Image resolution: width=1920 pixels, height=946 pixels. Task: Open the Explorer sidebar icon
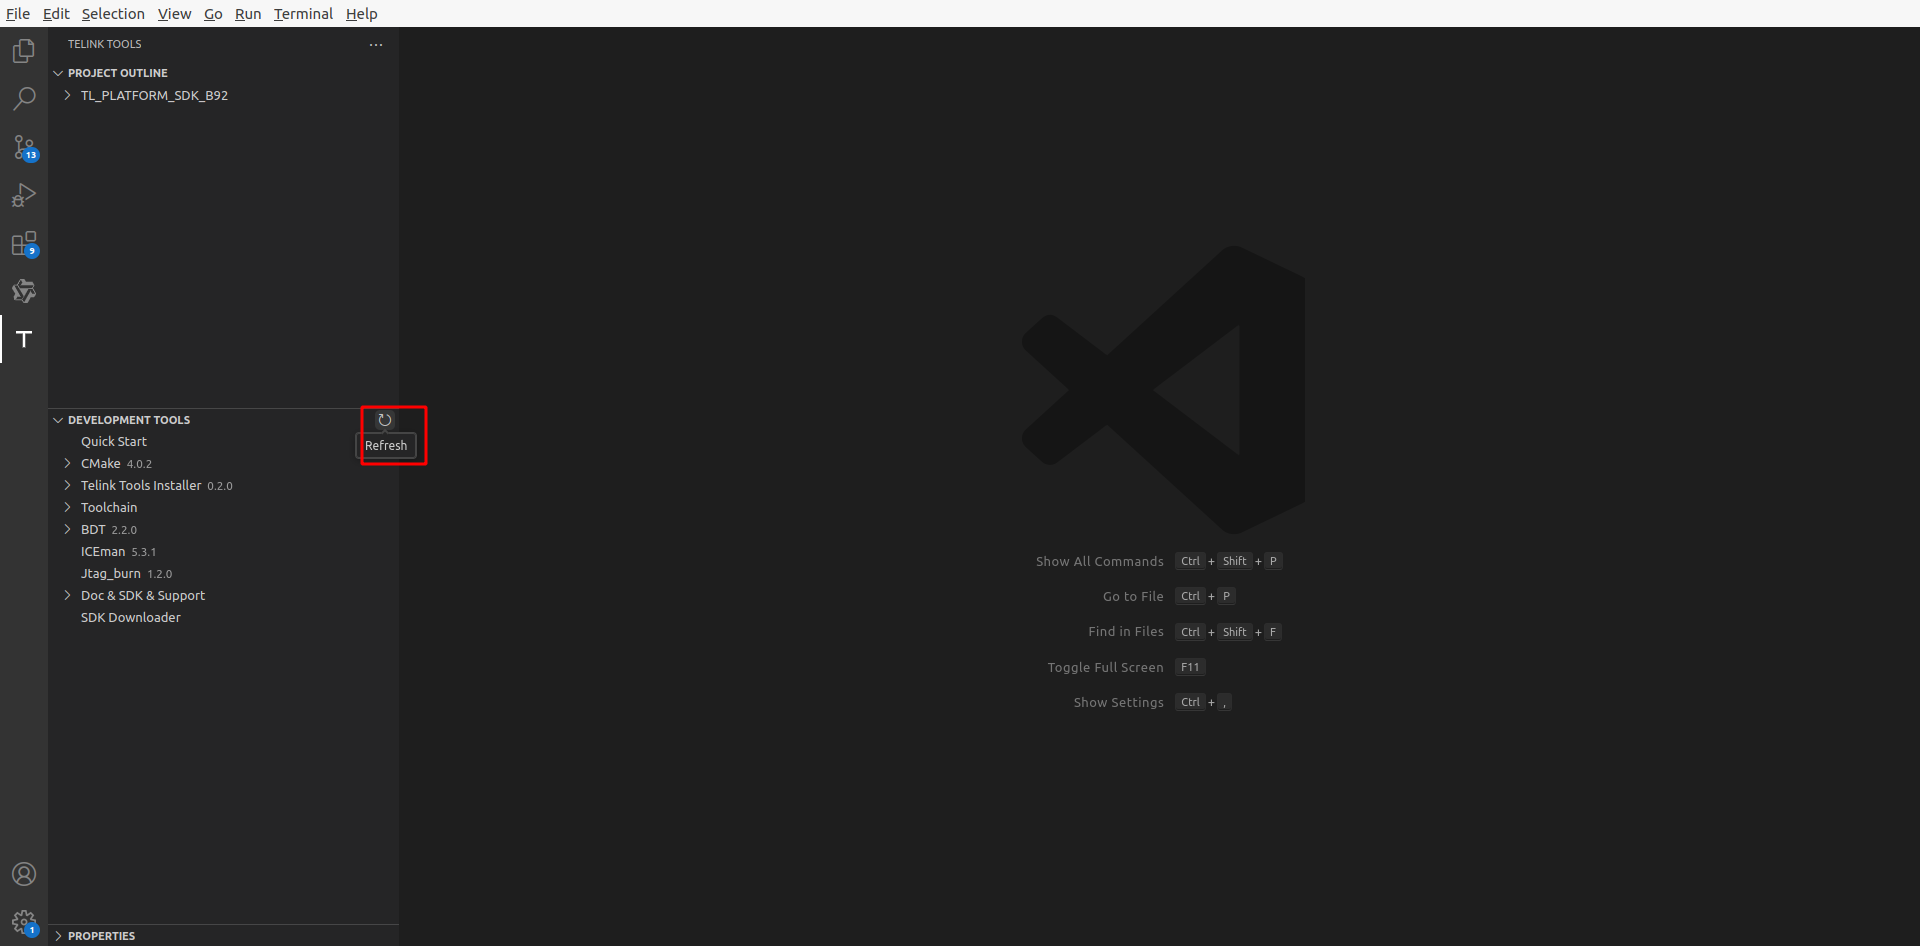click(x=23, y=50)
